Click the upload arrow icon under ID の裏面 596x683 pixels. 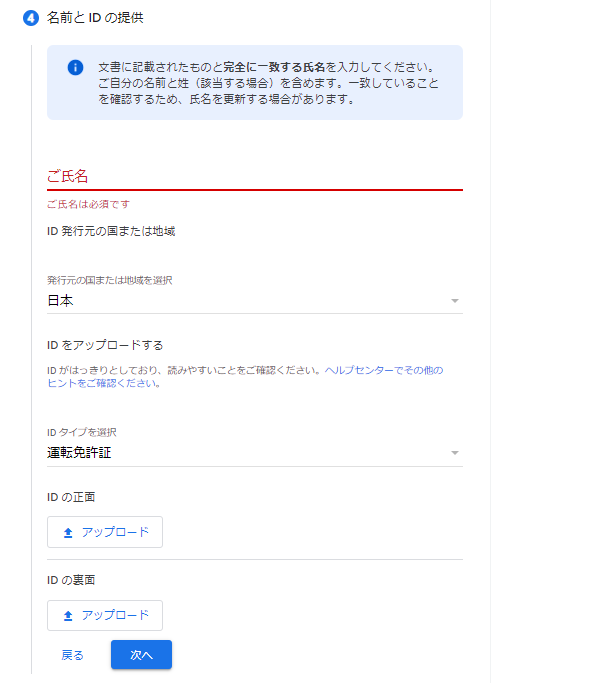click(68, 616)
